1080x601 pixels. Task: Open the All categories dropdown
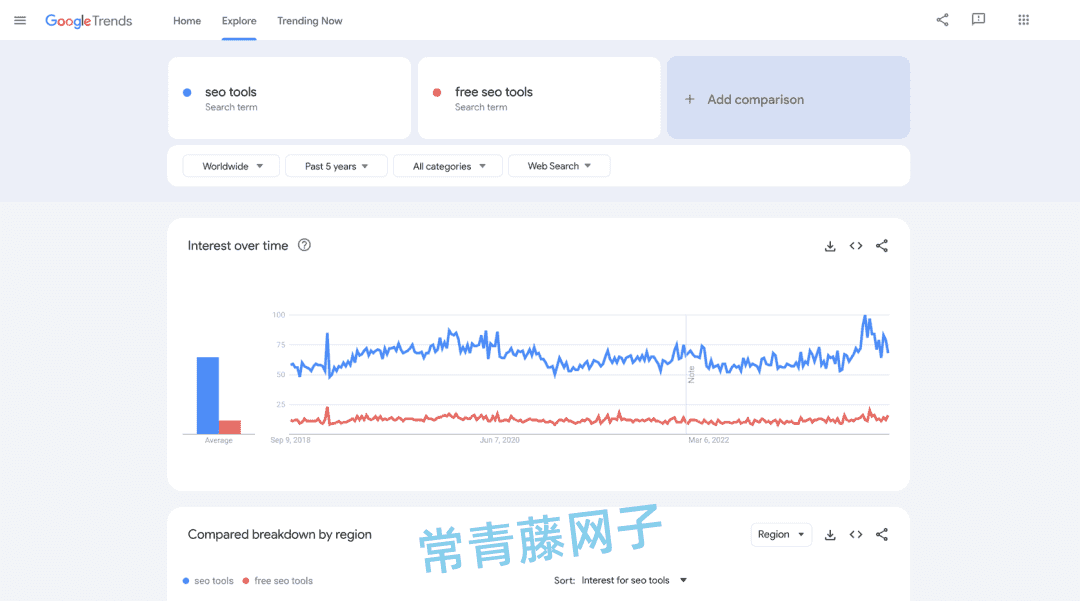point(448,166)
